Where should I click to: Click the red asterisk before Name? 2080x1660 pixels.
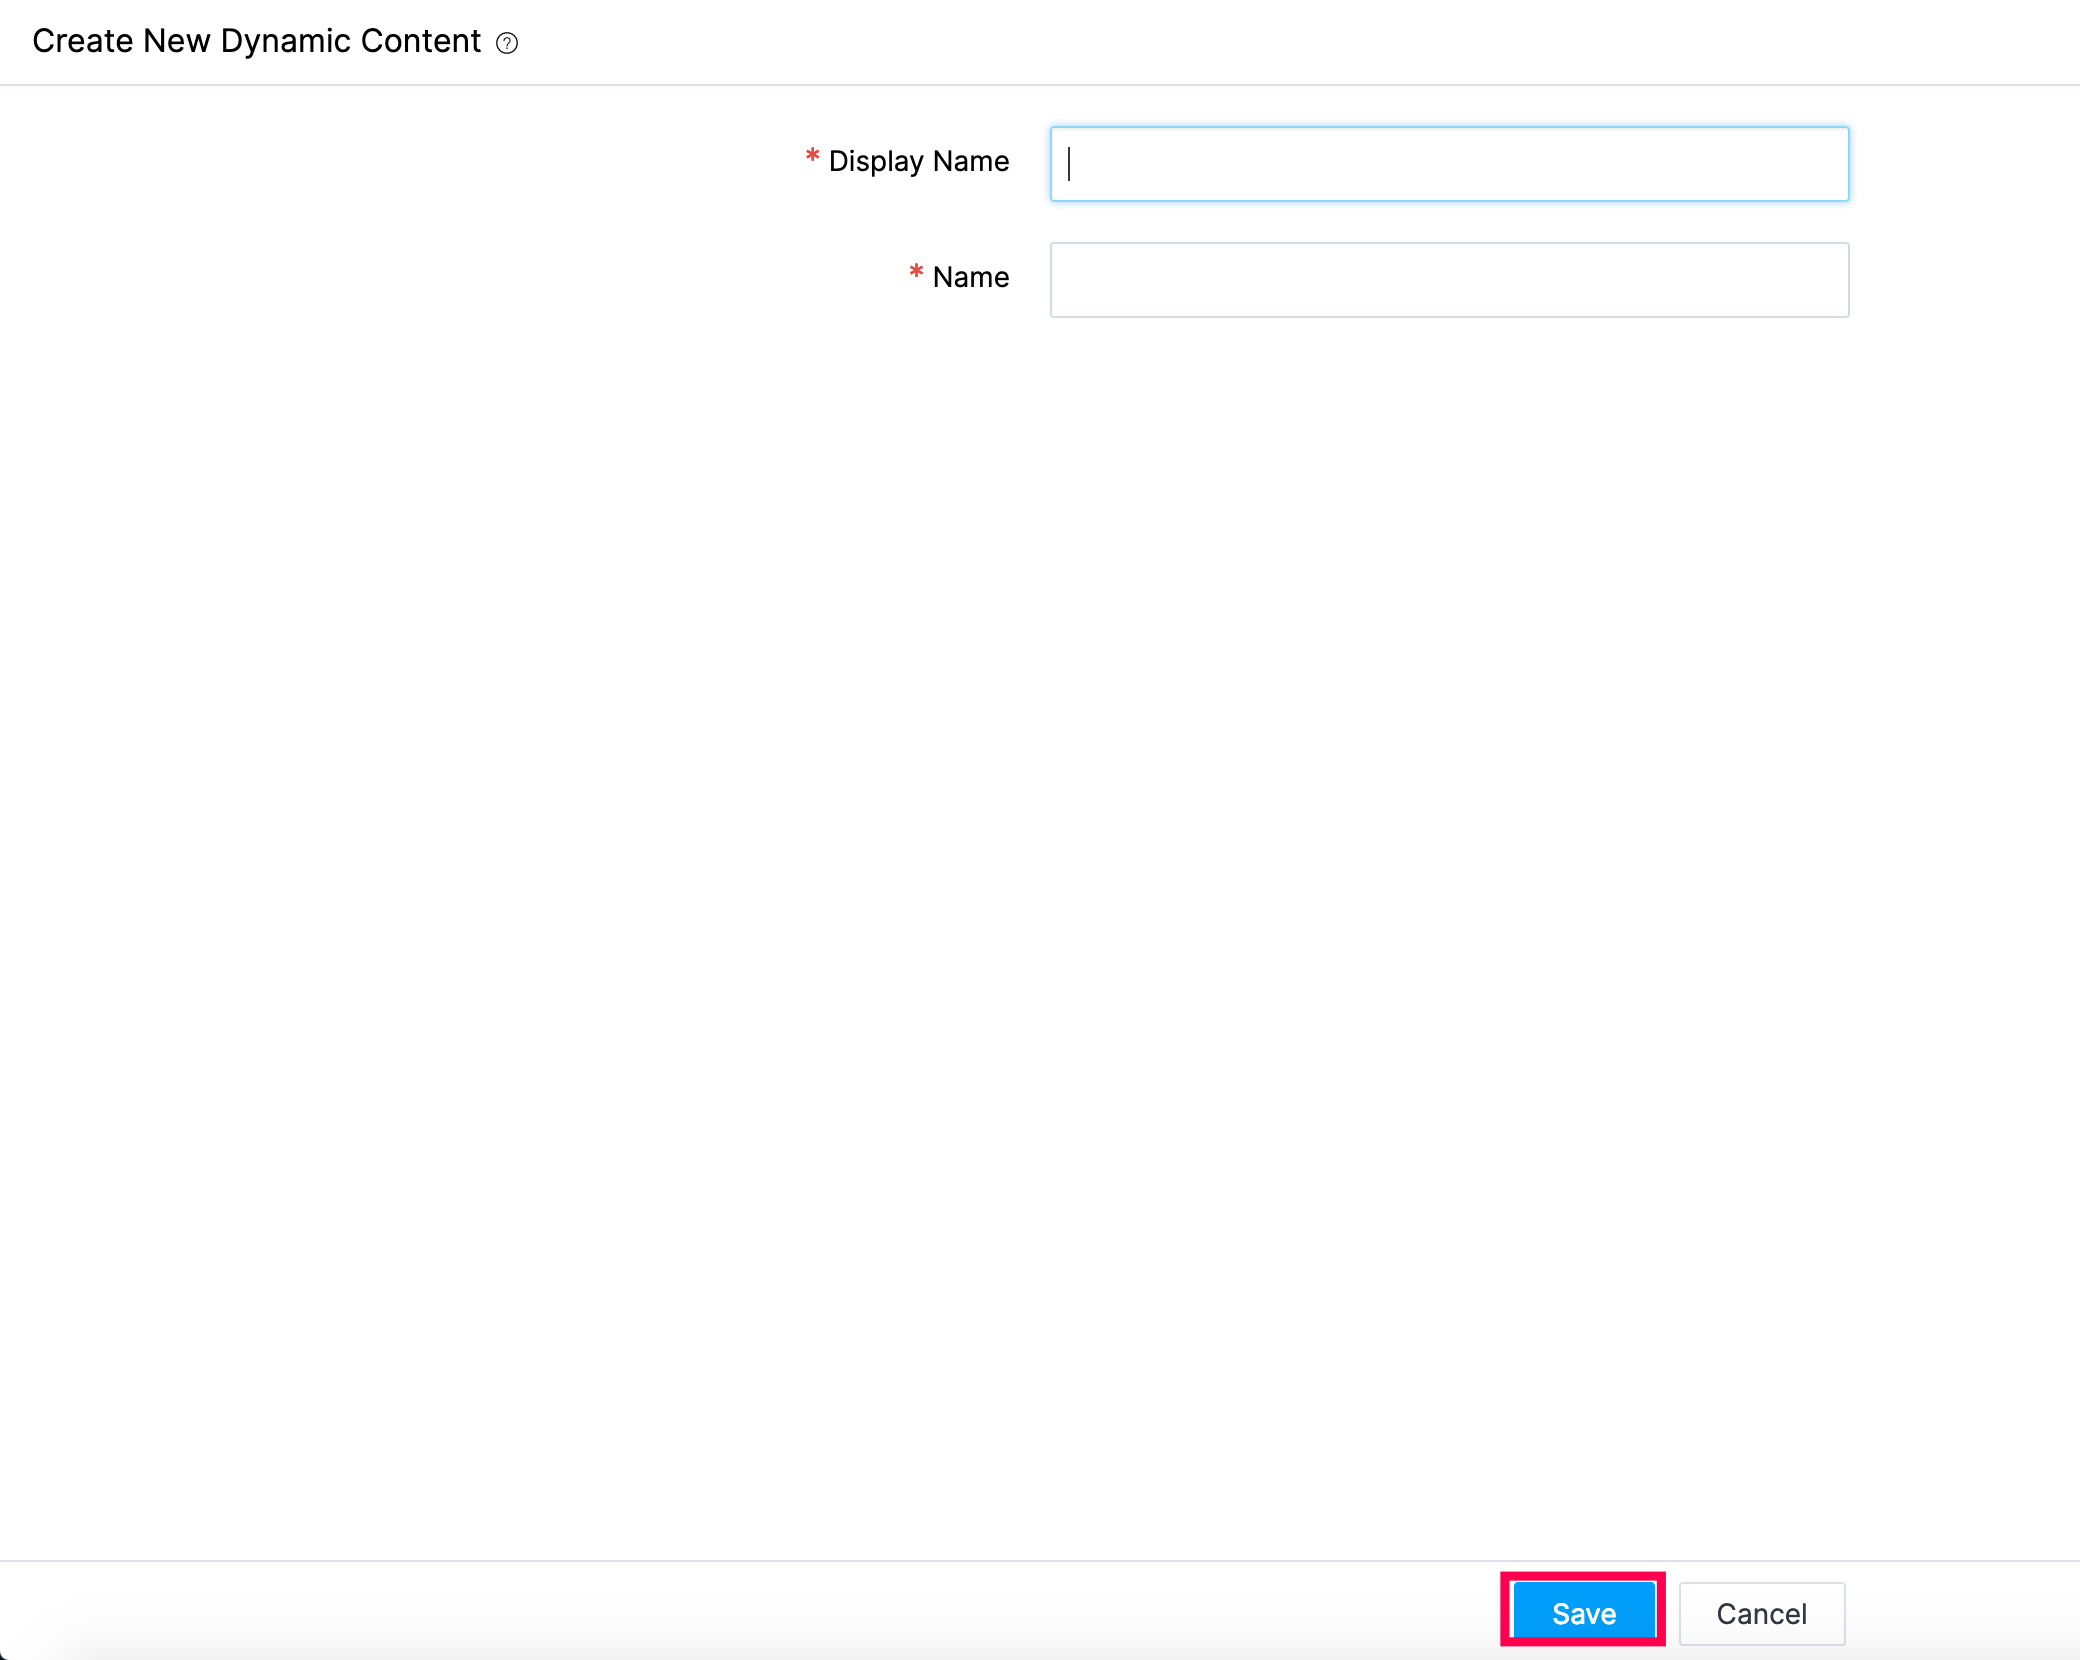(x=916, y=273)
